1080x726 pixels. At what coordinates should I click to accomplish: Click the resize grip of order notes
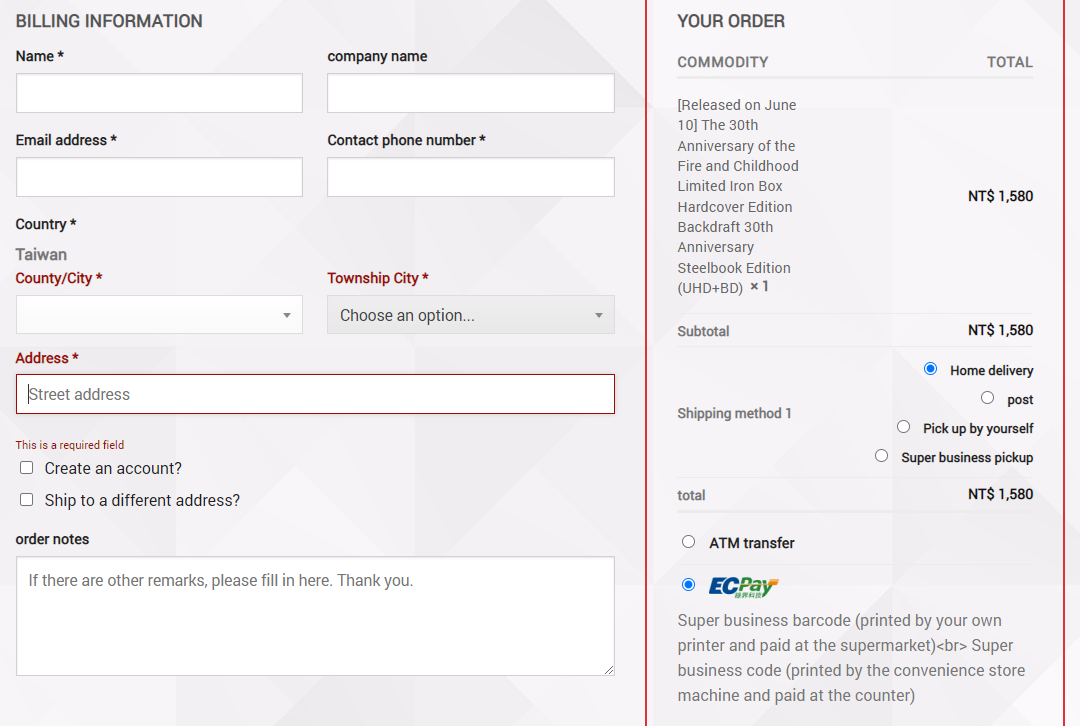coord(609,670)
